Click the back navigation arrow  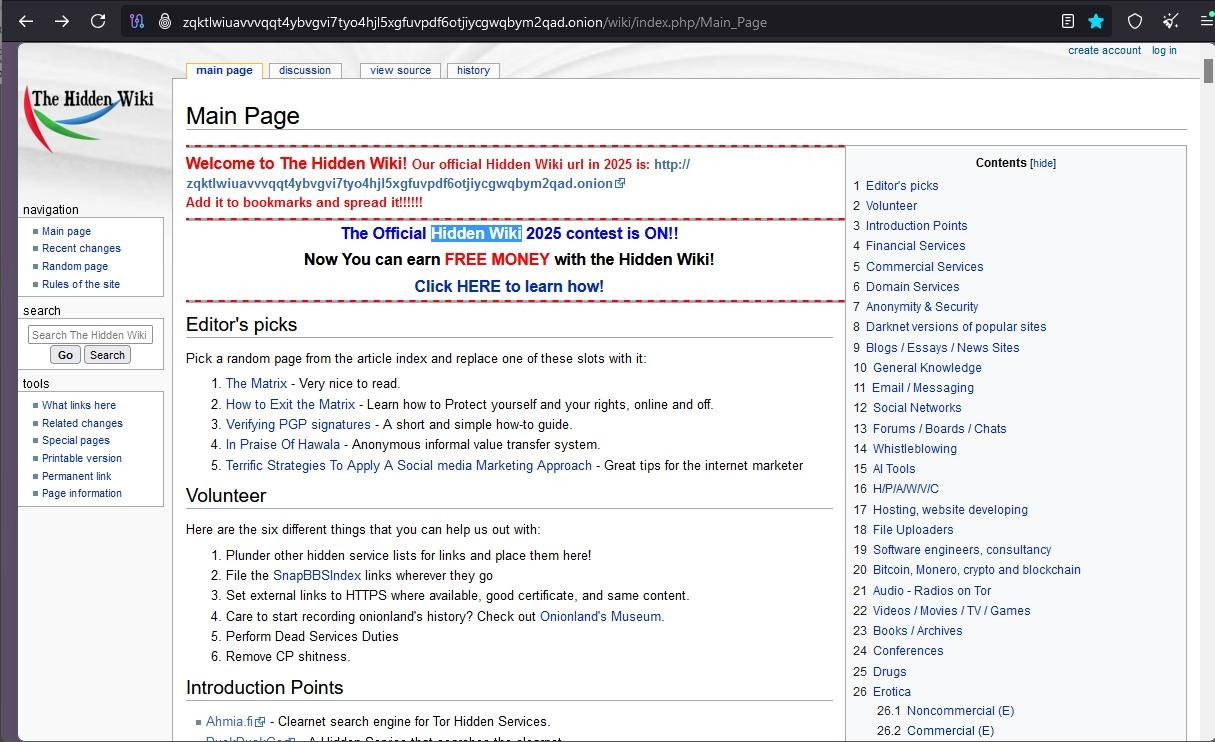click(26, 20)
